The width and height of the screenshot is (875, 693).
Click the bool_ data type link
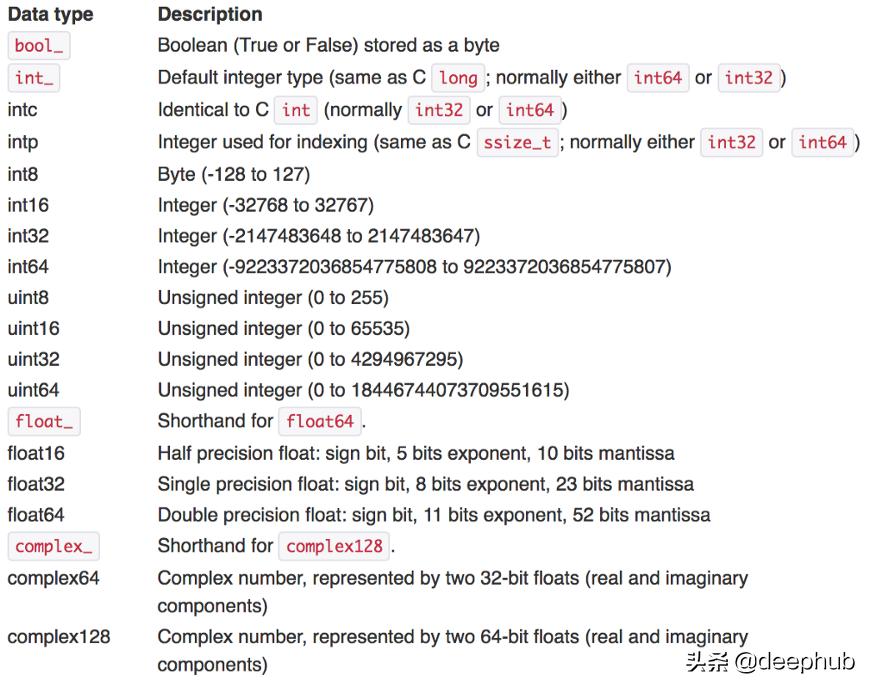pyautogui.click(x=39, y=46)
